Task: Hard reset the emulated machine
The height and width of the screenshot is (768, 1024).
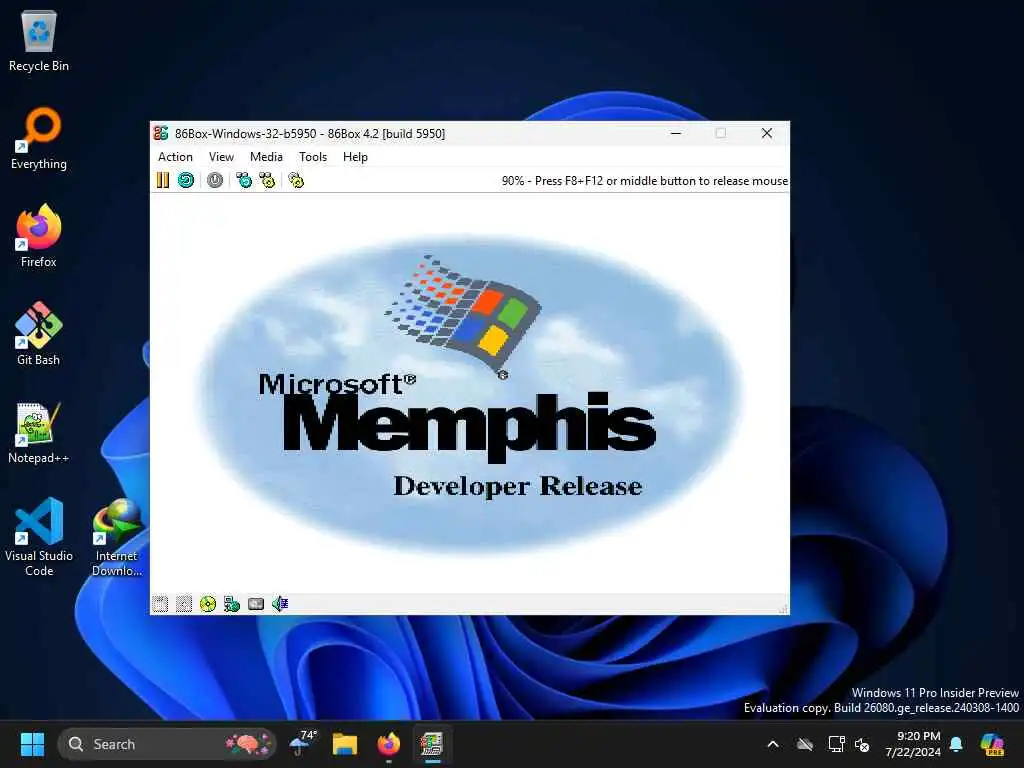Action: click(186, 180)
